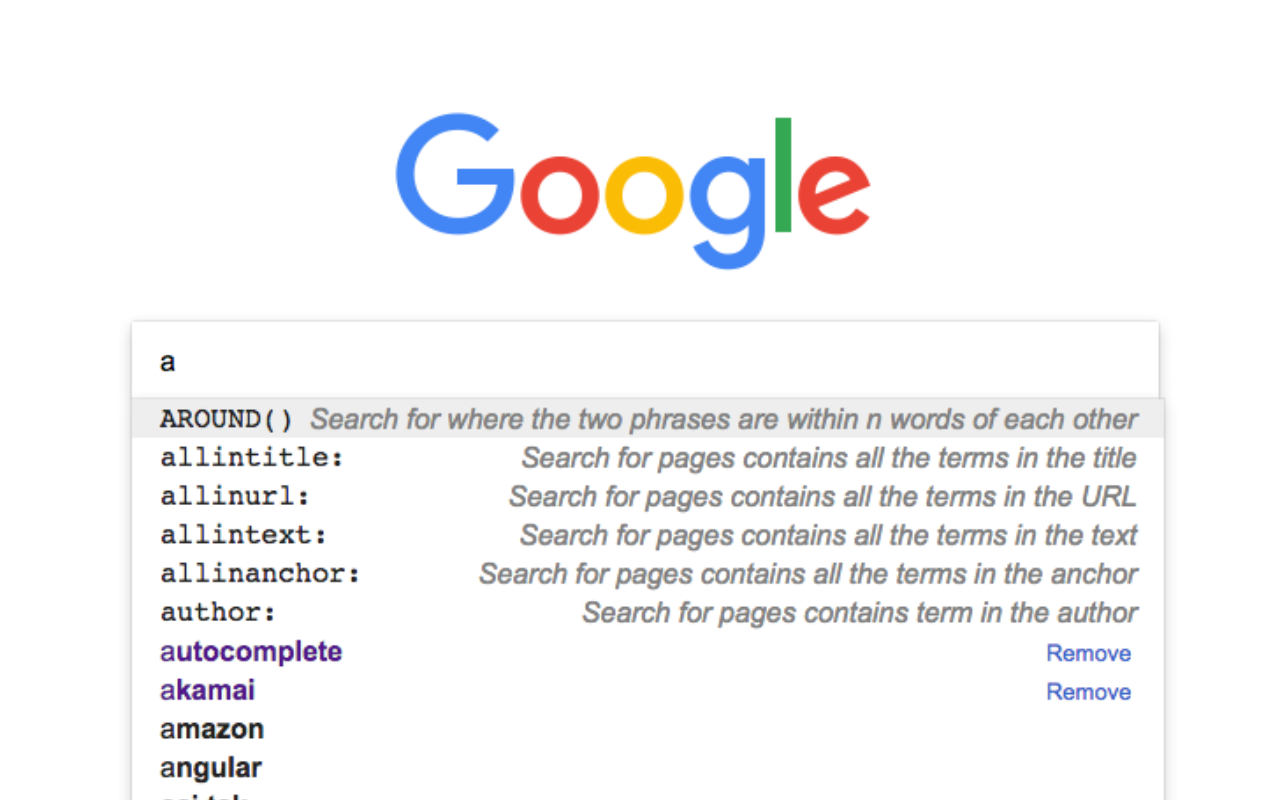1280x800 pixels.
Task: Select the allintext: operator suggestion
Action: 243,536
